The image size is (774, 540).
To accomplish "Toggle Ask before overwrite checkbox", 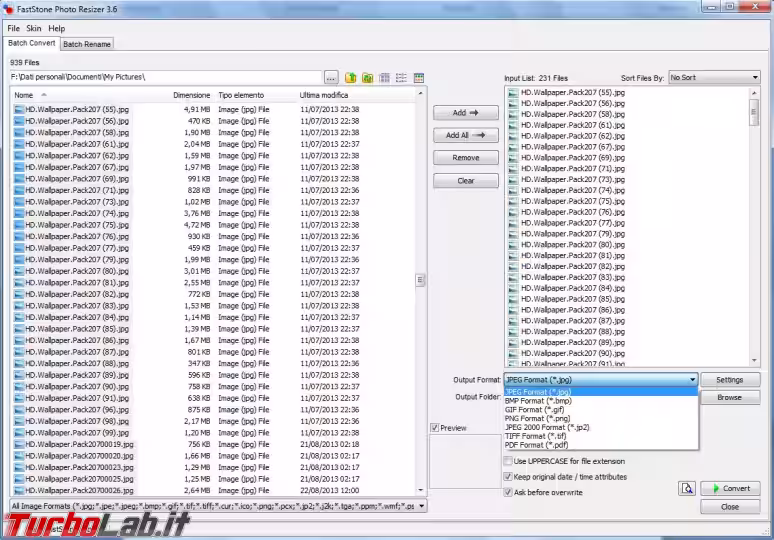I will (x=507, y=492).
